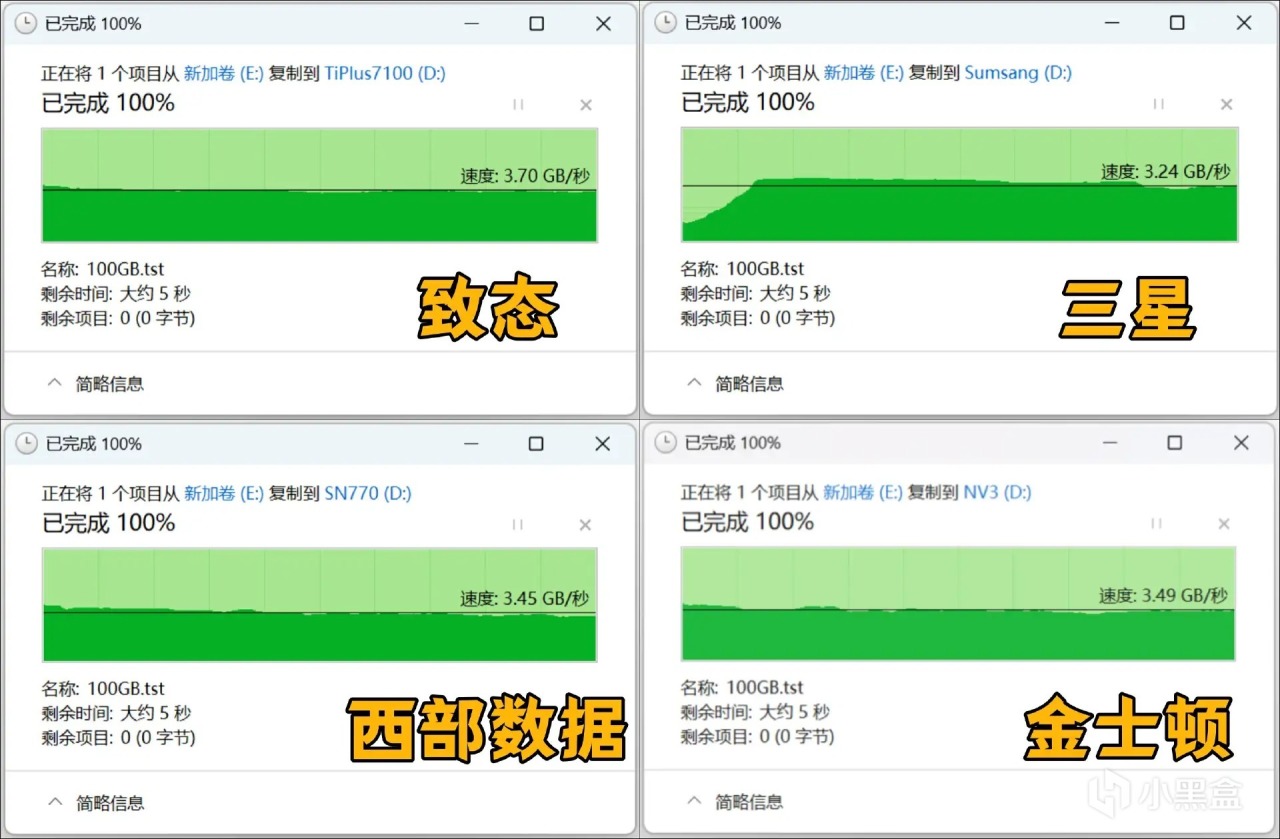Click the clock icon in the Sumsang window title bar
1280x839 pixels.
click(665, 23)
